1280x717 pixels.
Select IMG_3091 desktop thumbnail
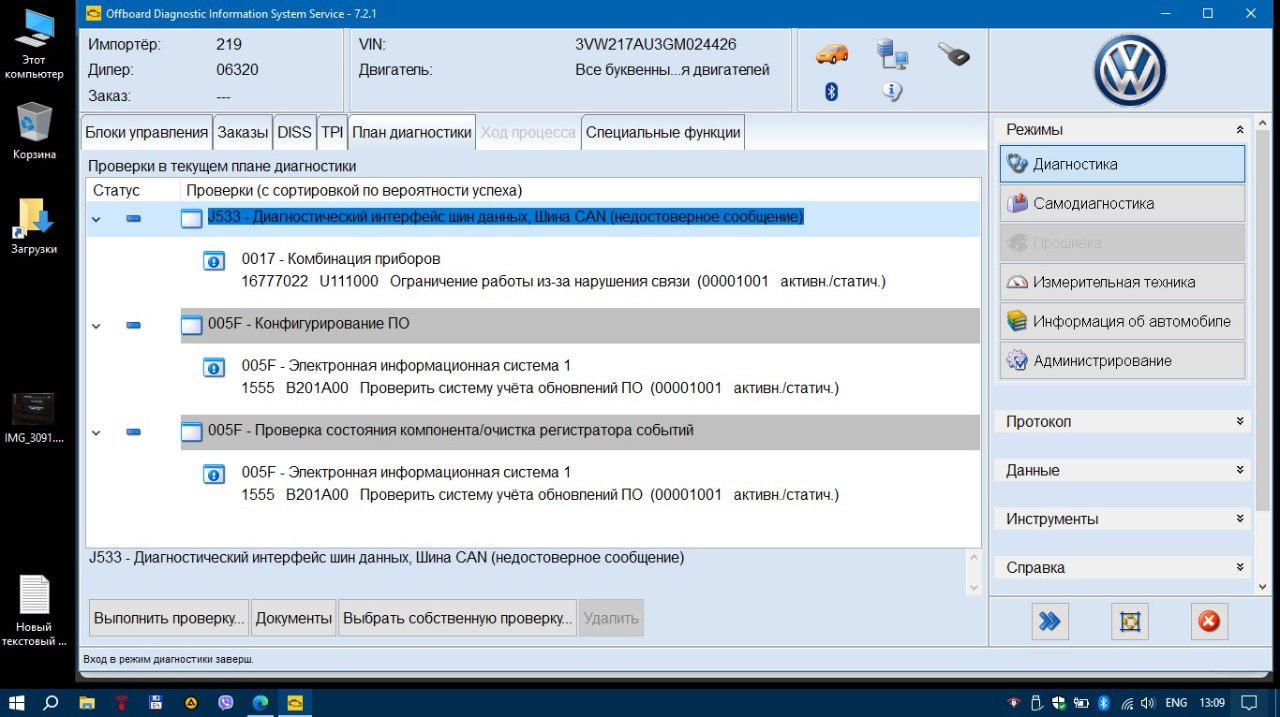click(34, 417)
